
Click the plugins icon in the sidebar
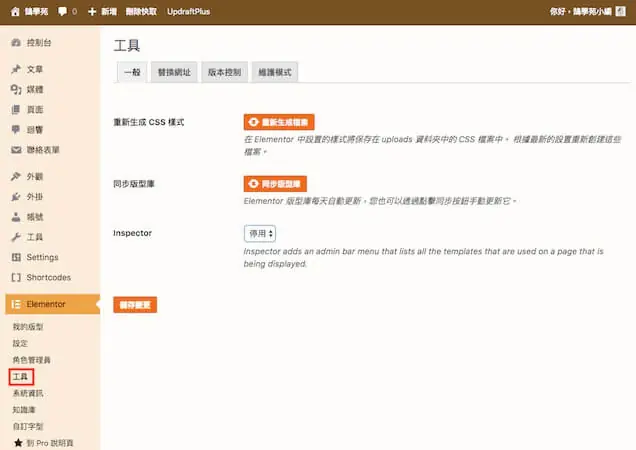point(16,197)
